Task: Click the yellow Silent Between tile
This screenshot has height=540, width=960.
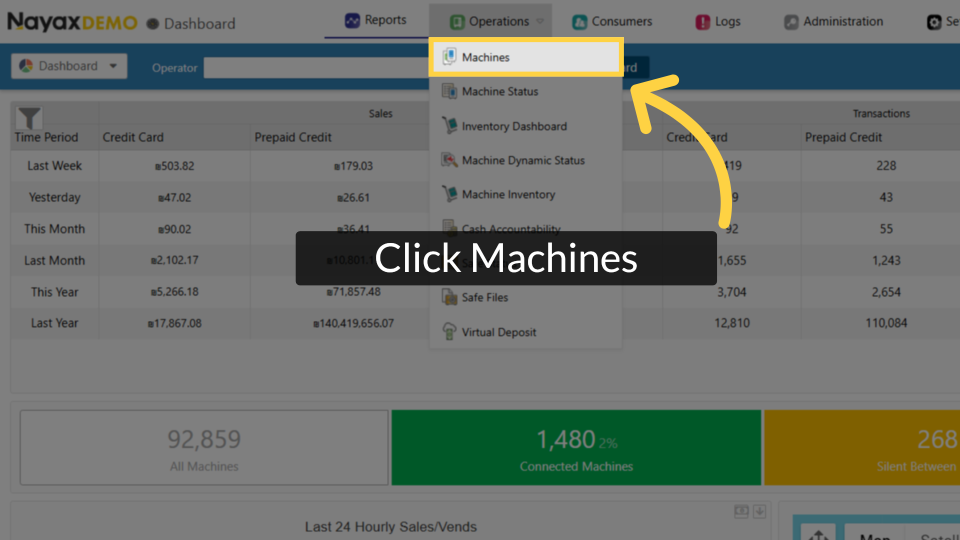Action: (x=862, y=447)
